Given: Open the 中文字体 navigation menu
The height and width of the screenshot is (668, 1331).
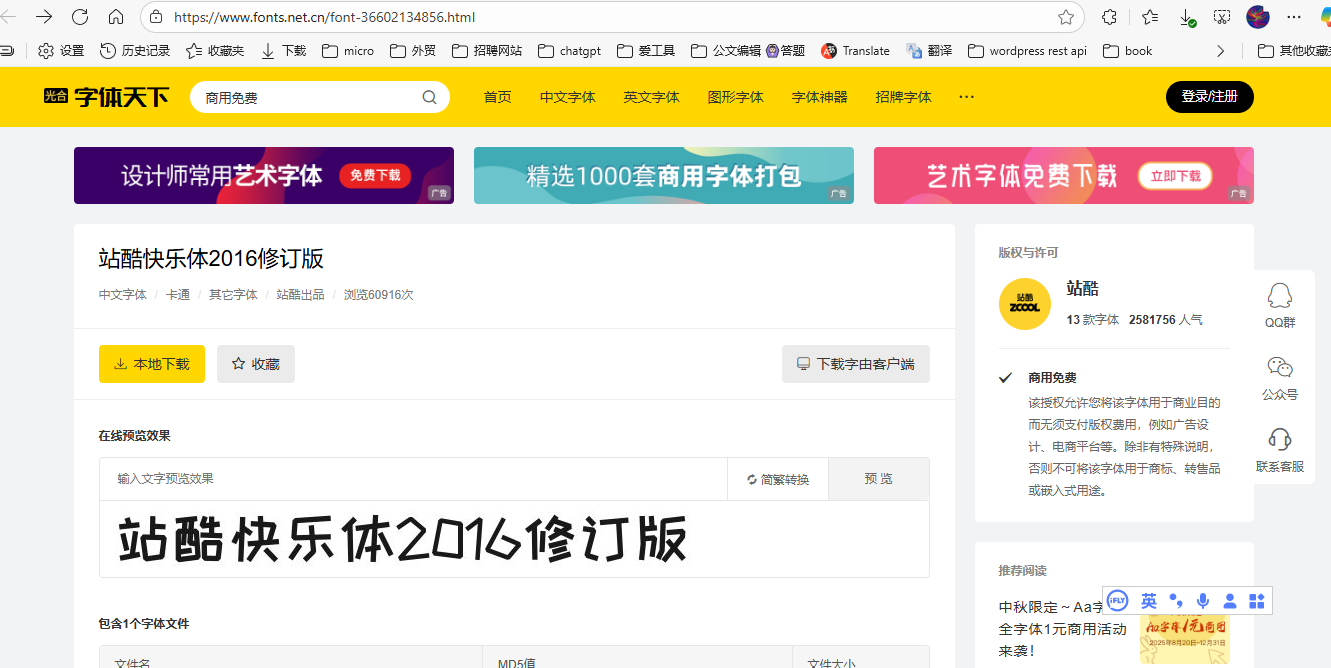Looking at the screenshot, I should click(567, 97).
